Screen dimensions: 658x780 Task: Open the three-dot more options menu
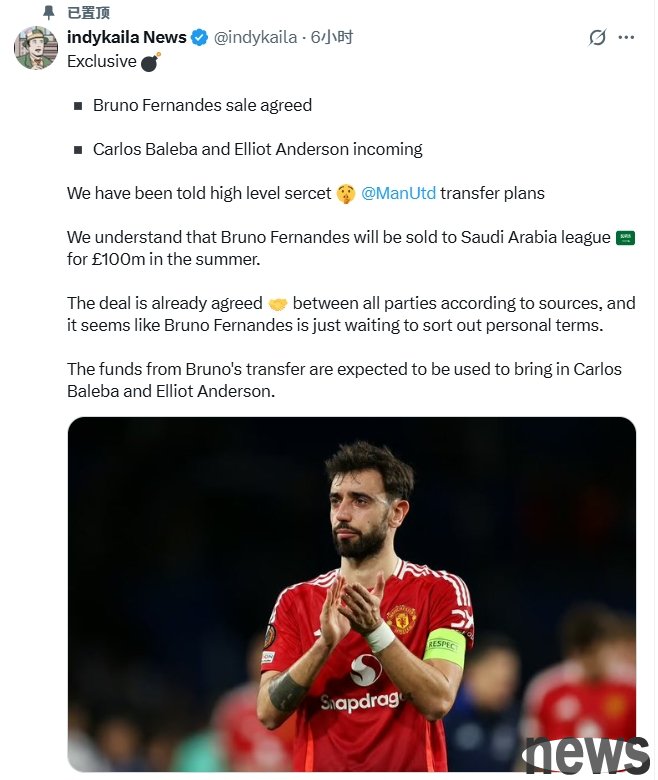point(627,38)
